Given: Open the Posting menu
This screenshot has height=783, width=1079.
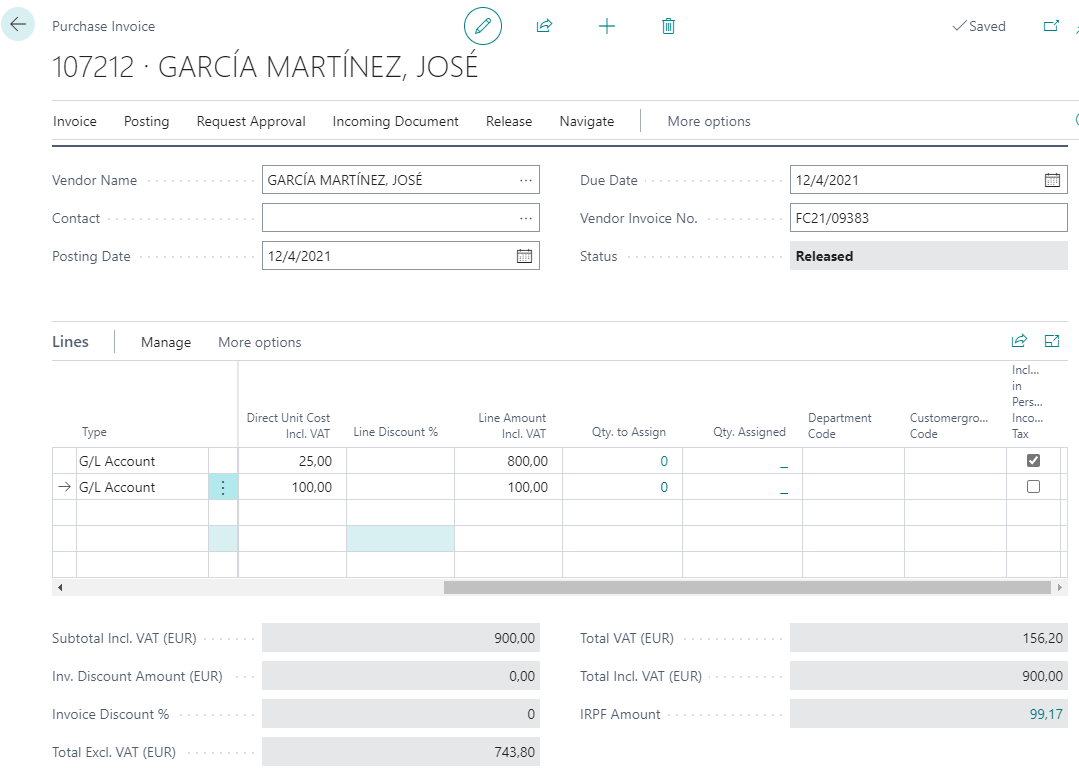Looking at the screenshot, I should (147, 121).
